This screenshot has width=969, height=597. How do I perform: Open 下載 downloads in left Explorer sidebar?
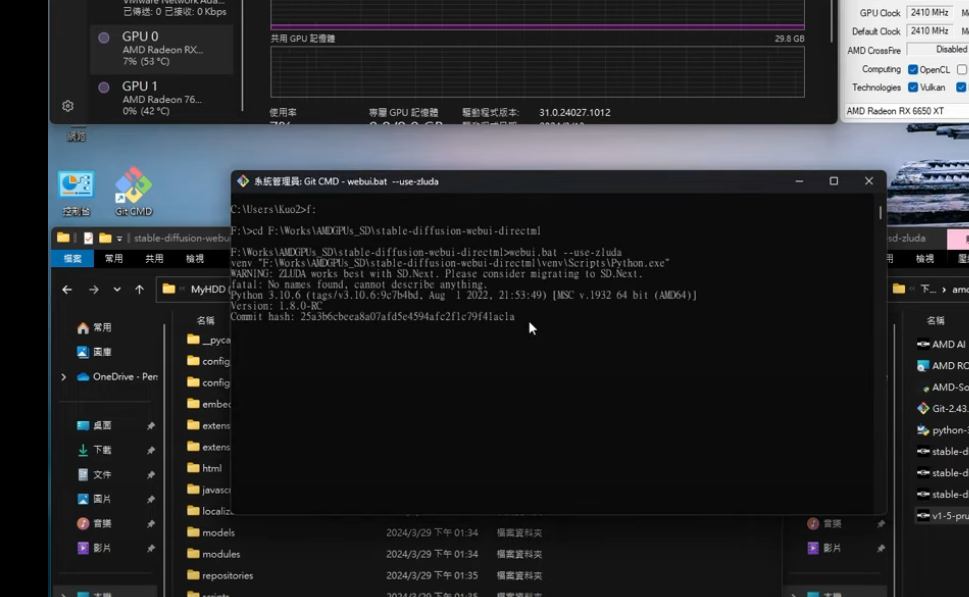[94, 450]
